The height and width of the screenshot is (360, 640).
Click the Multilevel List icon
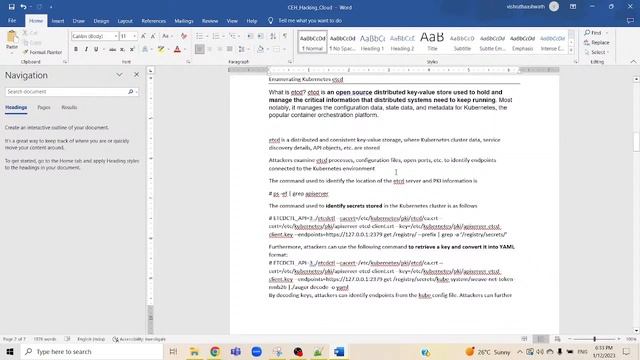[x=232, y=36]
